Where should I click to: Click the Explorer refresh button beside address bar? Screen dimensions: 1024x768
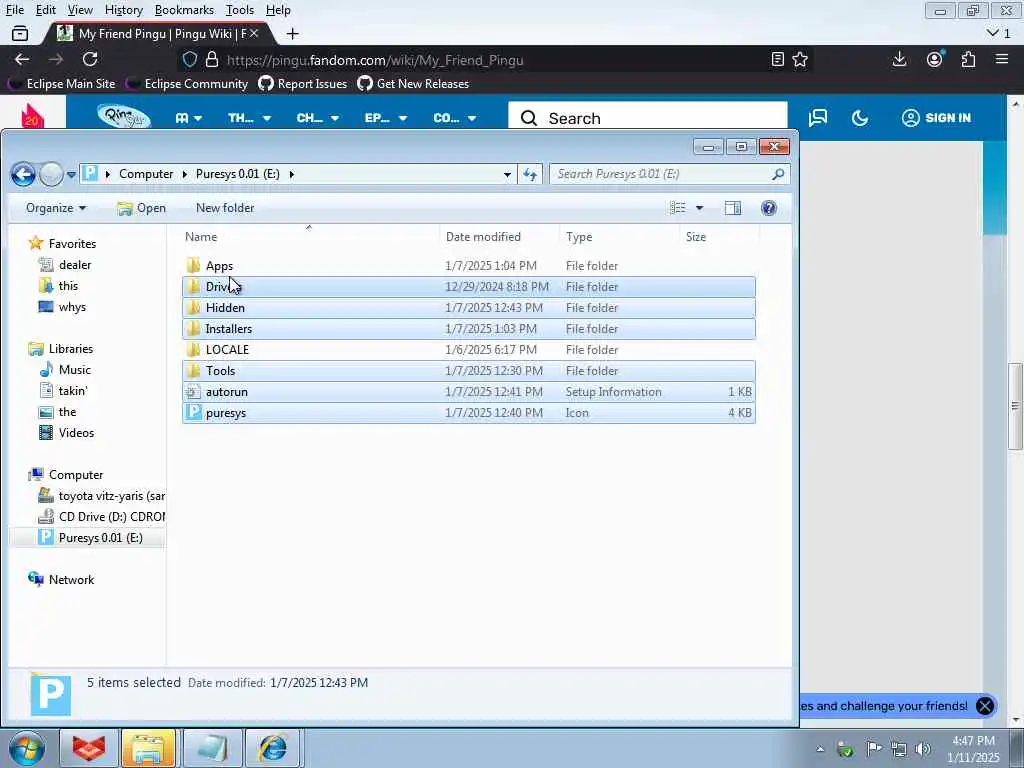coord(530,174)
